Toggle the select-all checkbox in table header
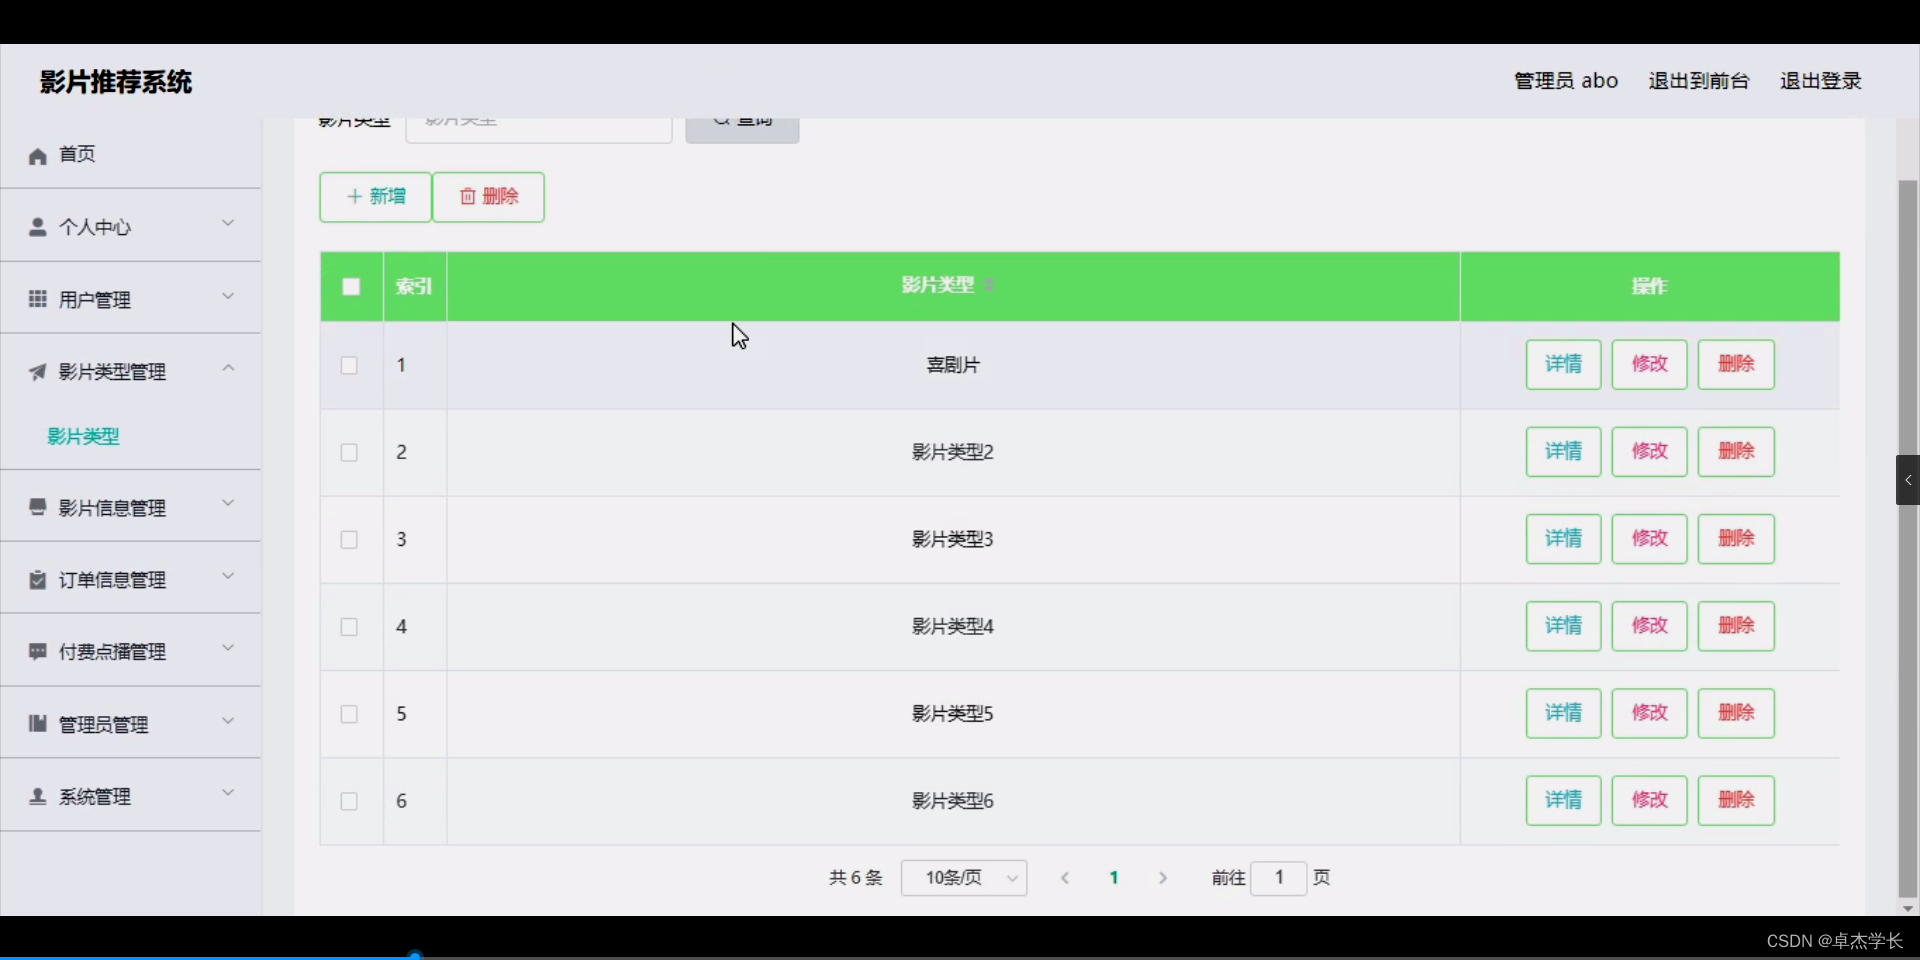Screen dimensions: 1920x960 pyautogui.click(x=350, y=287)
